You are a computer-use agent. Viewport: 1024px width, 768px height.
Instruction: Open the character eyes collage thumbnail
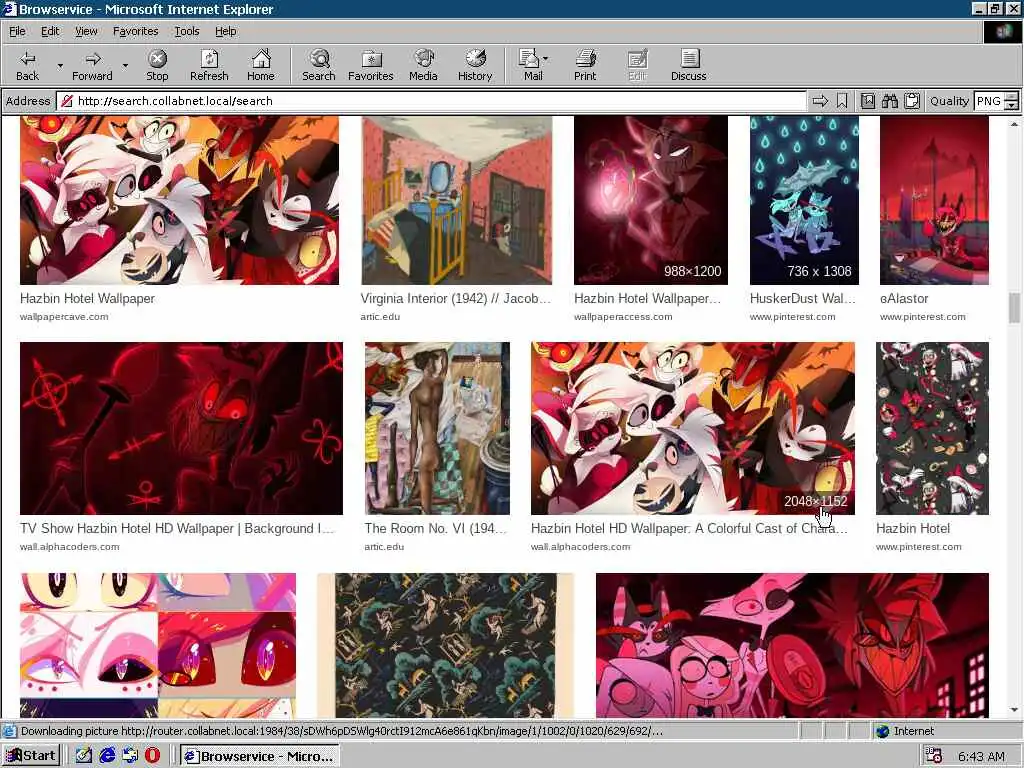[158, 645]
